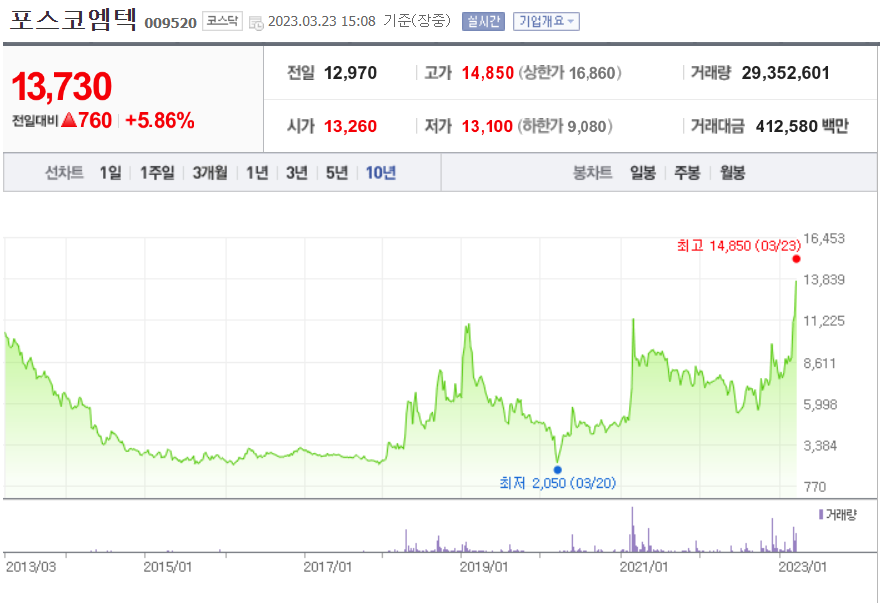The image size is (880, 603).
Task: Click the 최고 14,850 (03/23) chart label
Action: tap(739, 246)
